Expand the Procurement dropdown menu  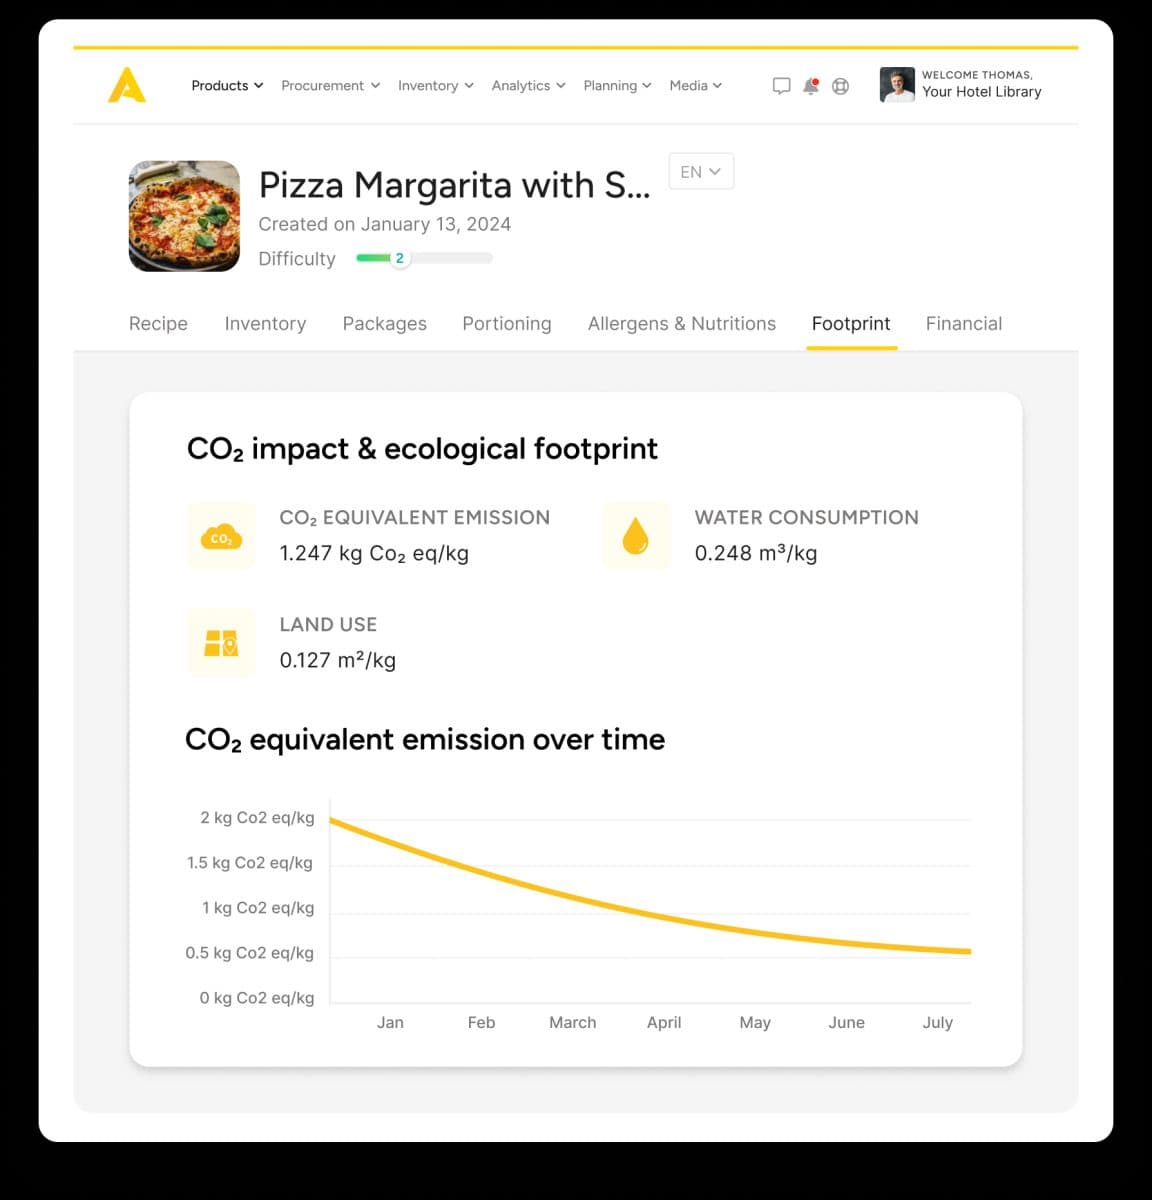point(330,86)
